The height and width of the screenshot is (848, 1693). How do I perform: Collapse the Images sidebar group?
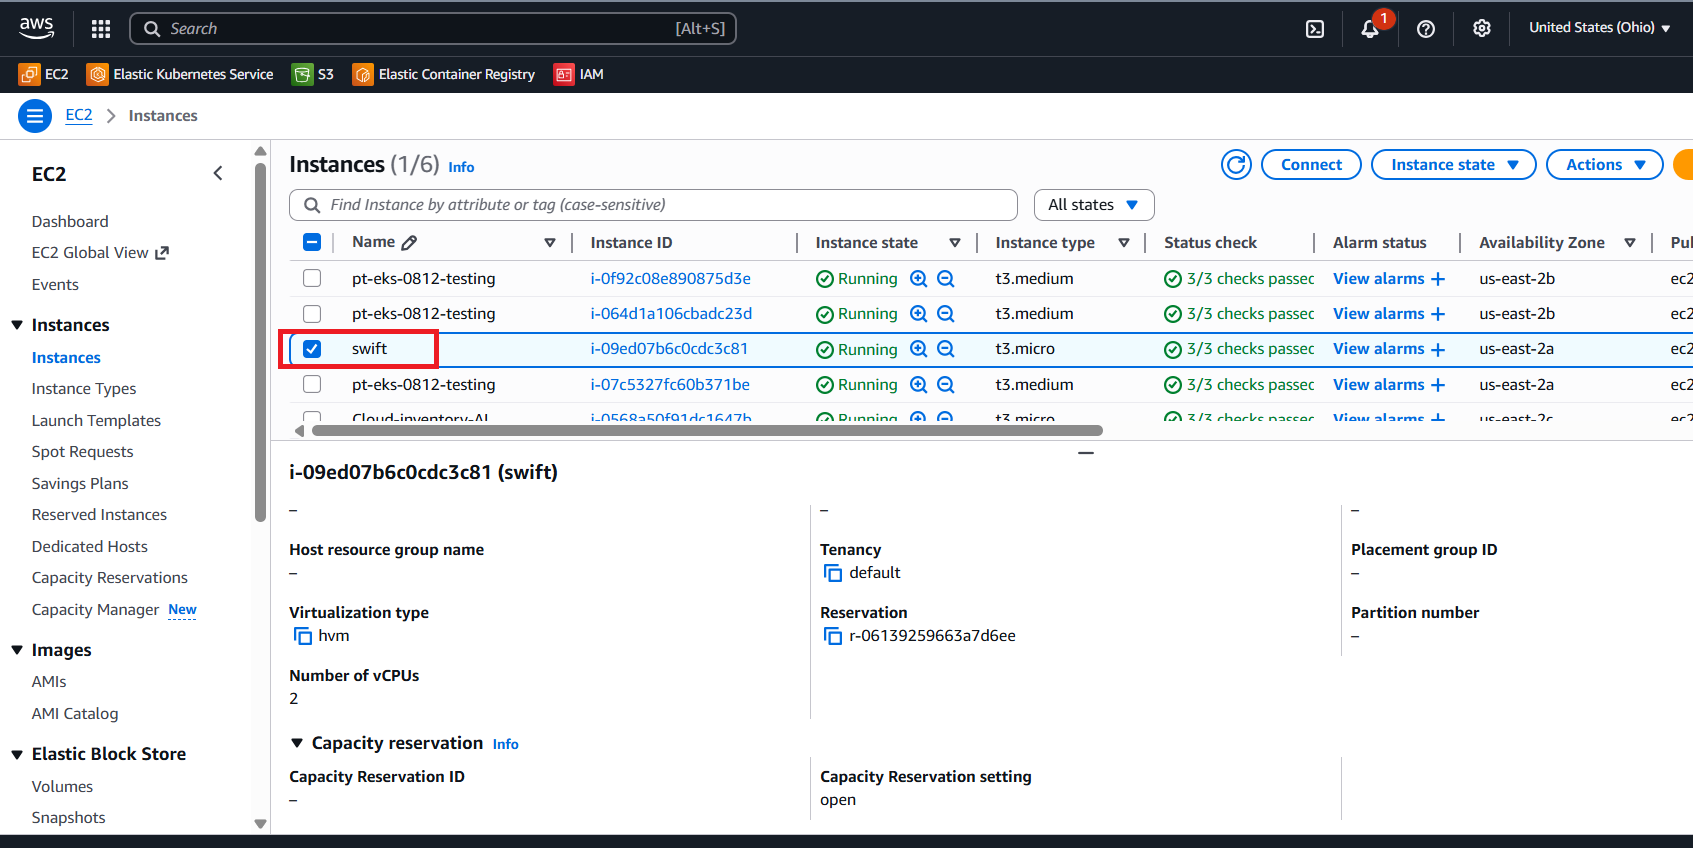point(17,650)
